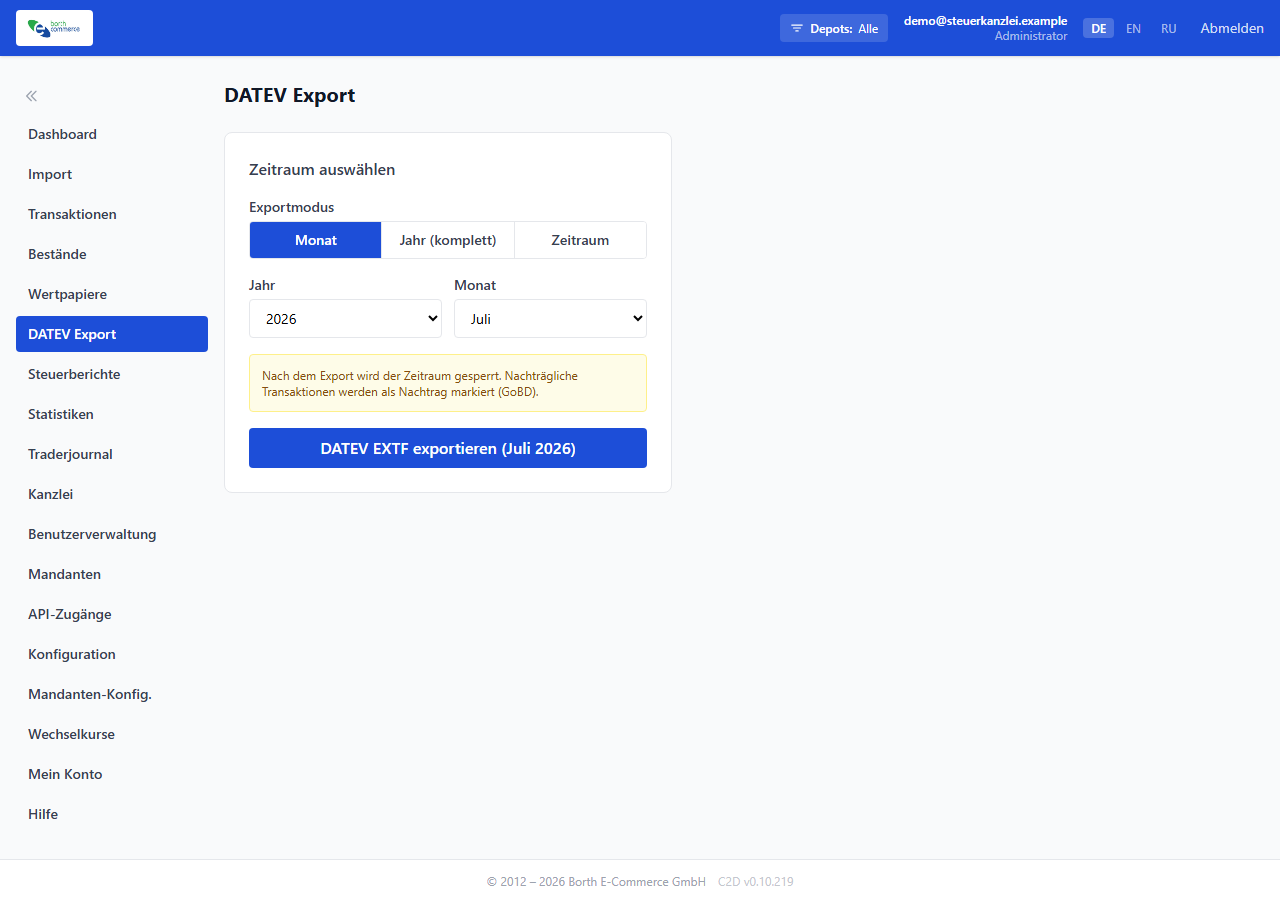Click the DATEV Export page heading

click(290, 96)
